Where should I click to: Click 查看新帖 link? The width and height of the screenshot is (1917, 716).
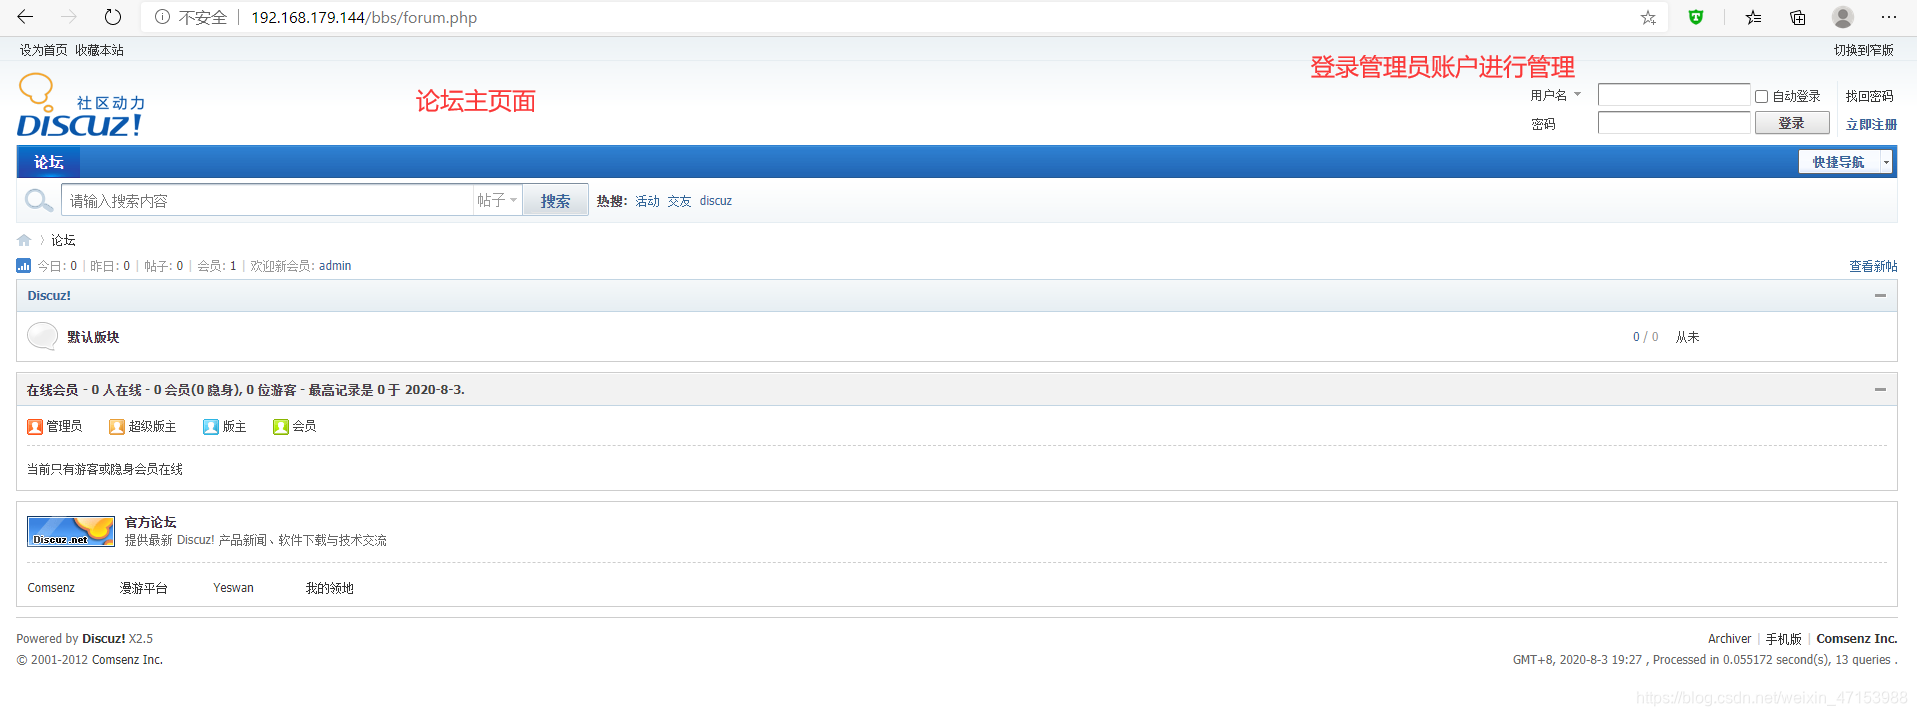pyautogui.click(x=1873, y=266)
